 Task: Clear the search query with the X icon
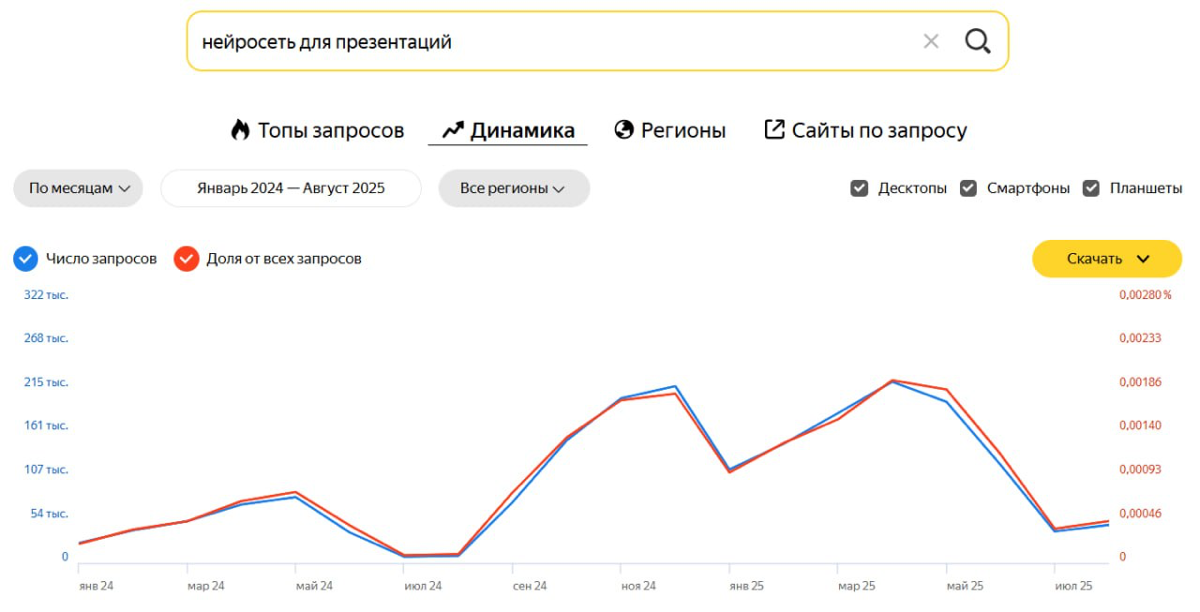(x=931, y=41)
